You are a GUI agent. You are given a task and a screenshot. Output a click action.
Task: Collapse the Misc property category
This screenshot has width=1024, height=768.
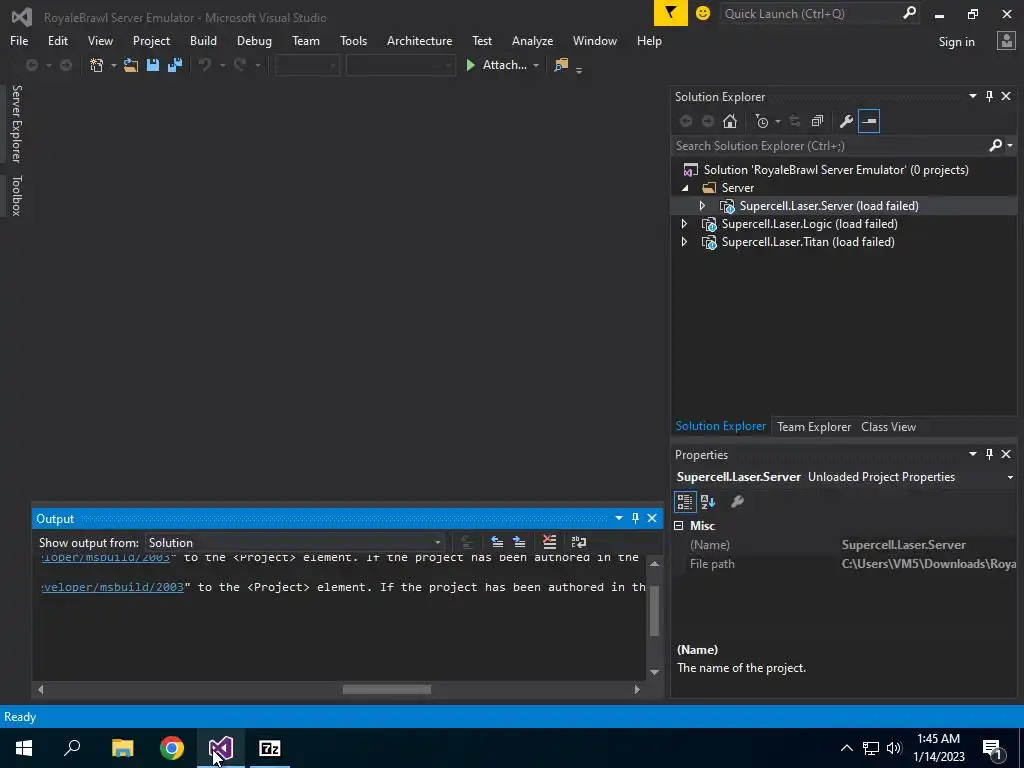(x=679, y=526)
